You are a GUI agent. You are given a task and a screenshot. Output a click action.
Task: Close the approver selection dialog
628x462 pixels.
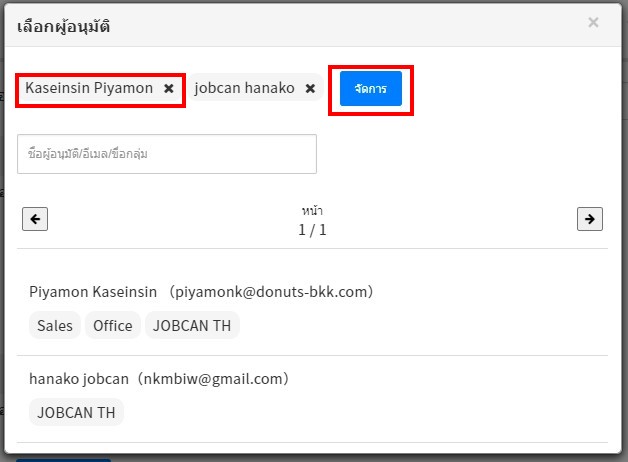coord(593,23)
